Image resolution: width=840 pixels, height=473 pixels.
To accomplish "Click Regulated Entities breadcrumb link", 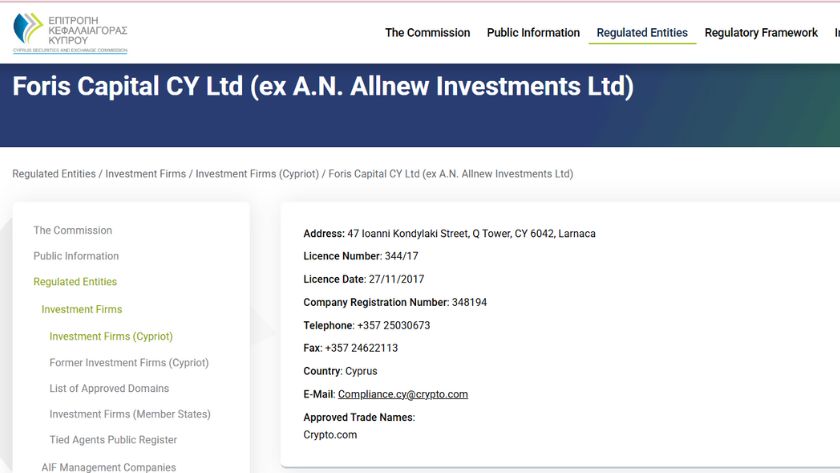I will click(x=54, y=174).
